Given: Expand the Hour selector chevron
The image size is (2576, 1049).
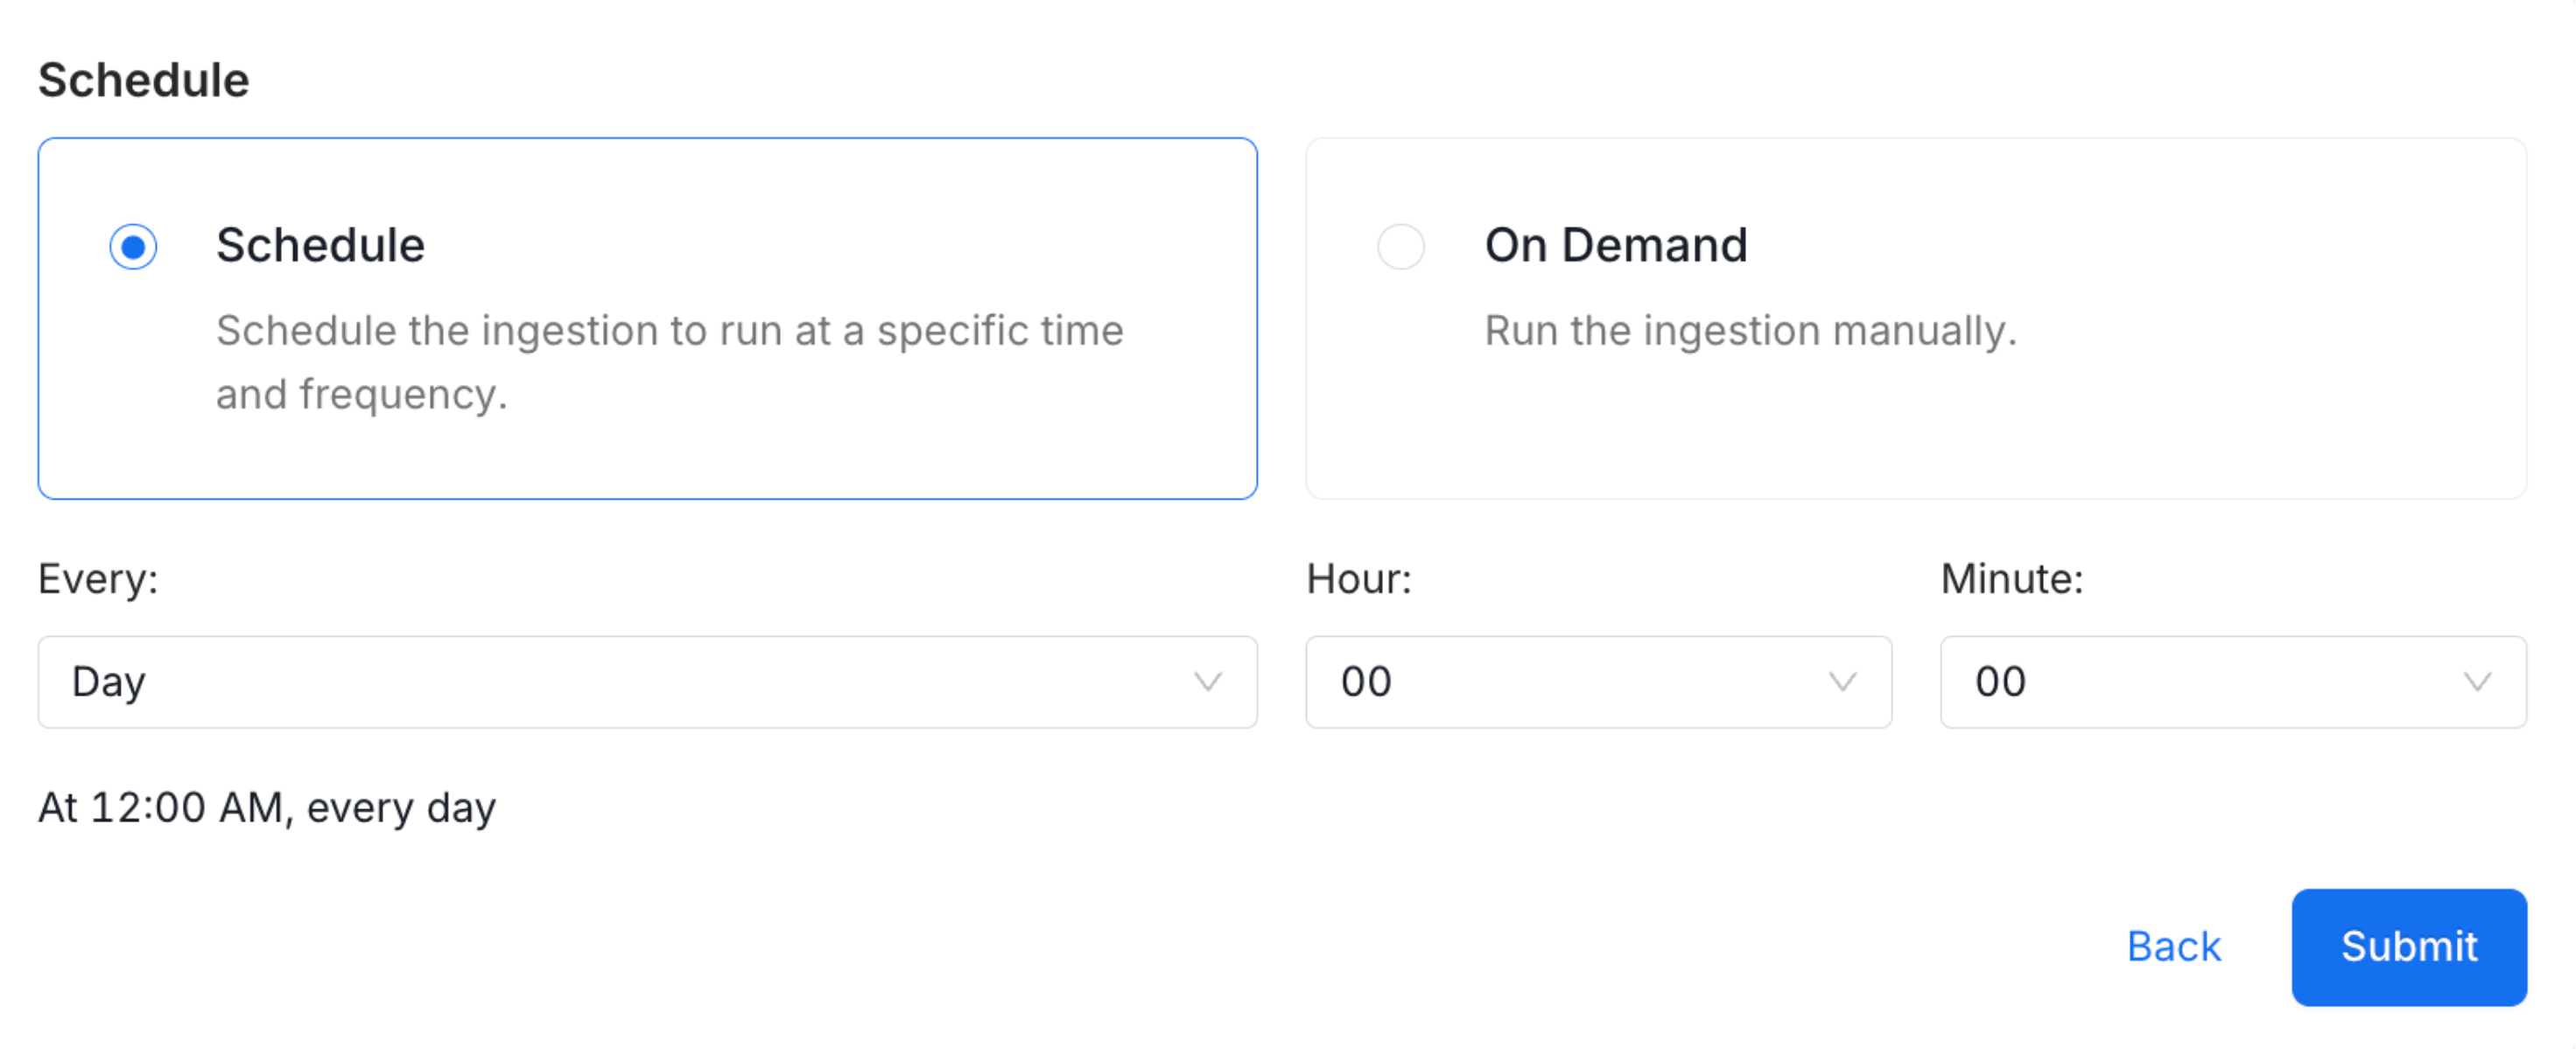Looking at the screenshot, I should click(x=1843, y=682).
